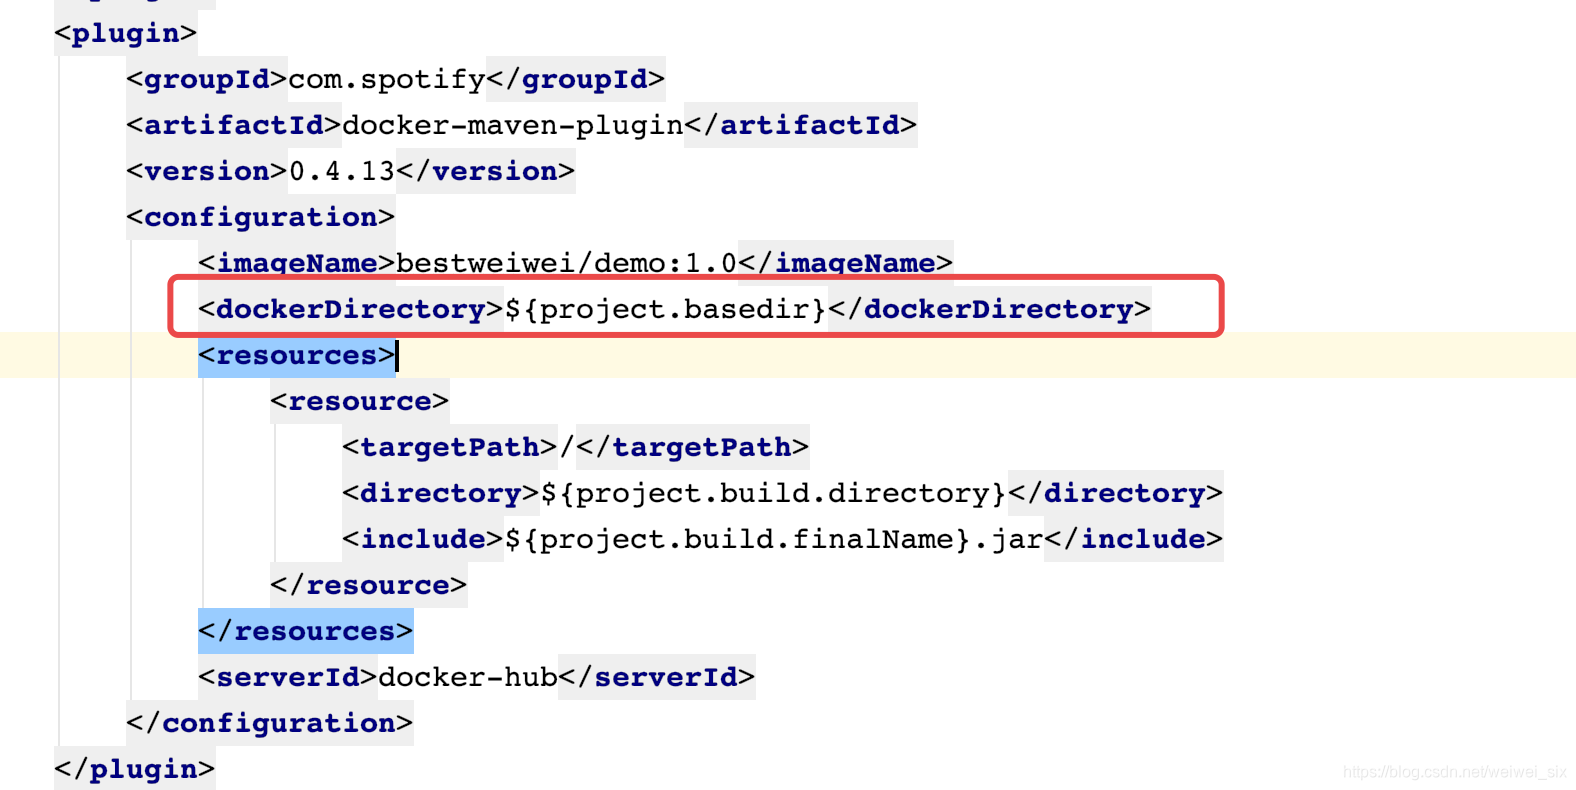Click the opening dockerDirectory tag

coord(351,309)
